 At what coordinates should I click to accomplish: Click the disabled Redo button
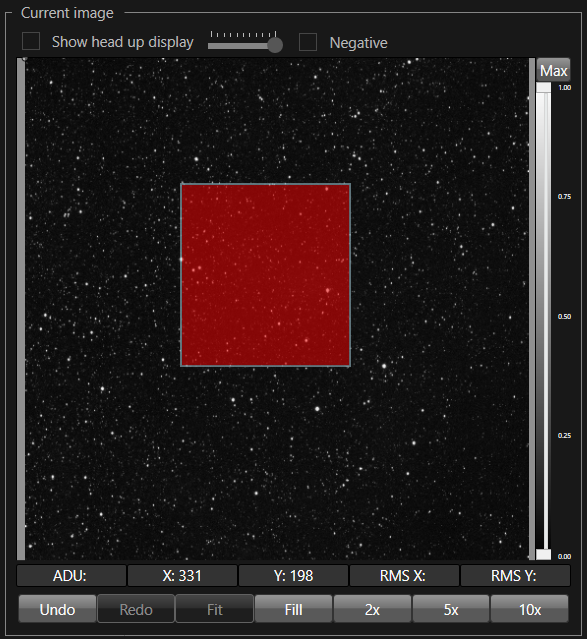(136, 609)
